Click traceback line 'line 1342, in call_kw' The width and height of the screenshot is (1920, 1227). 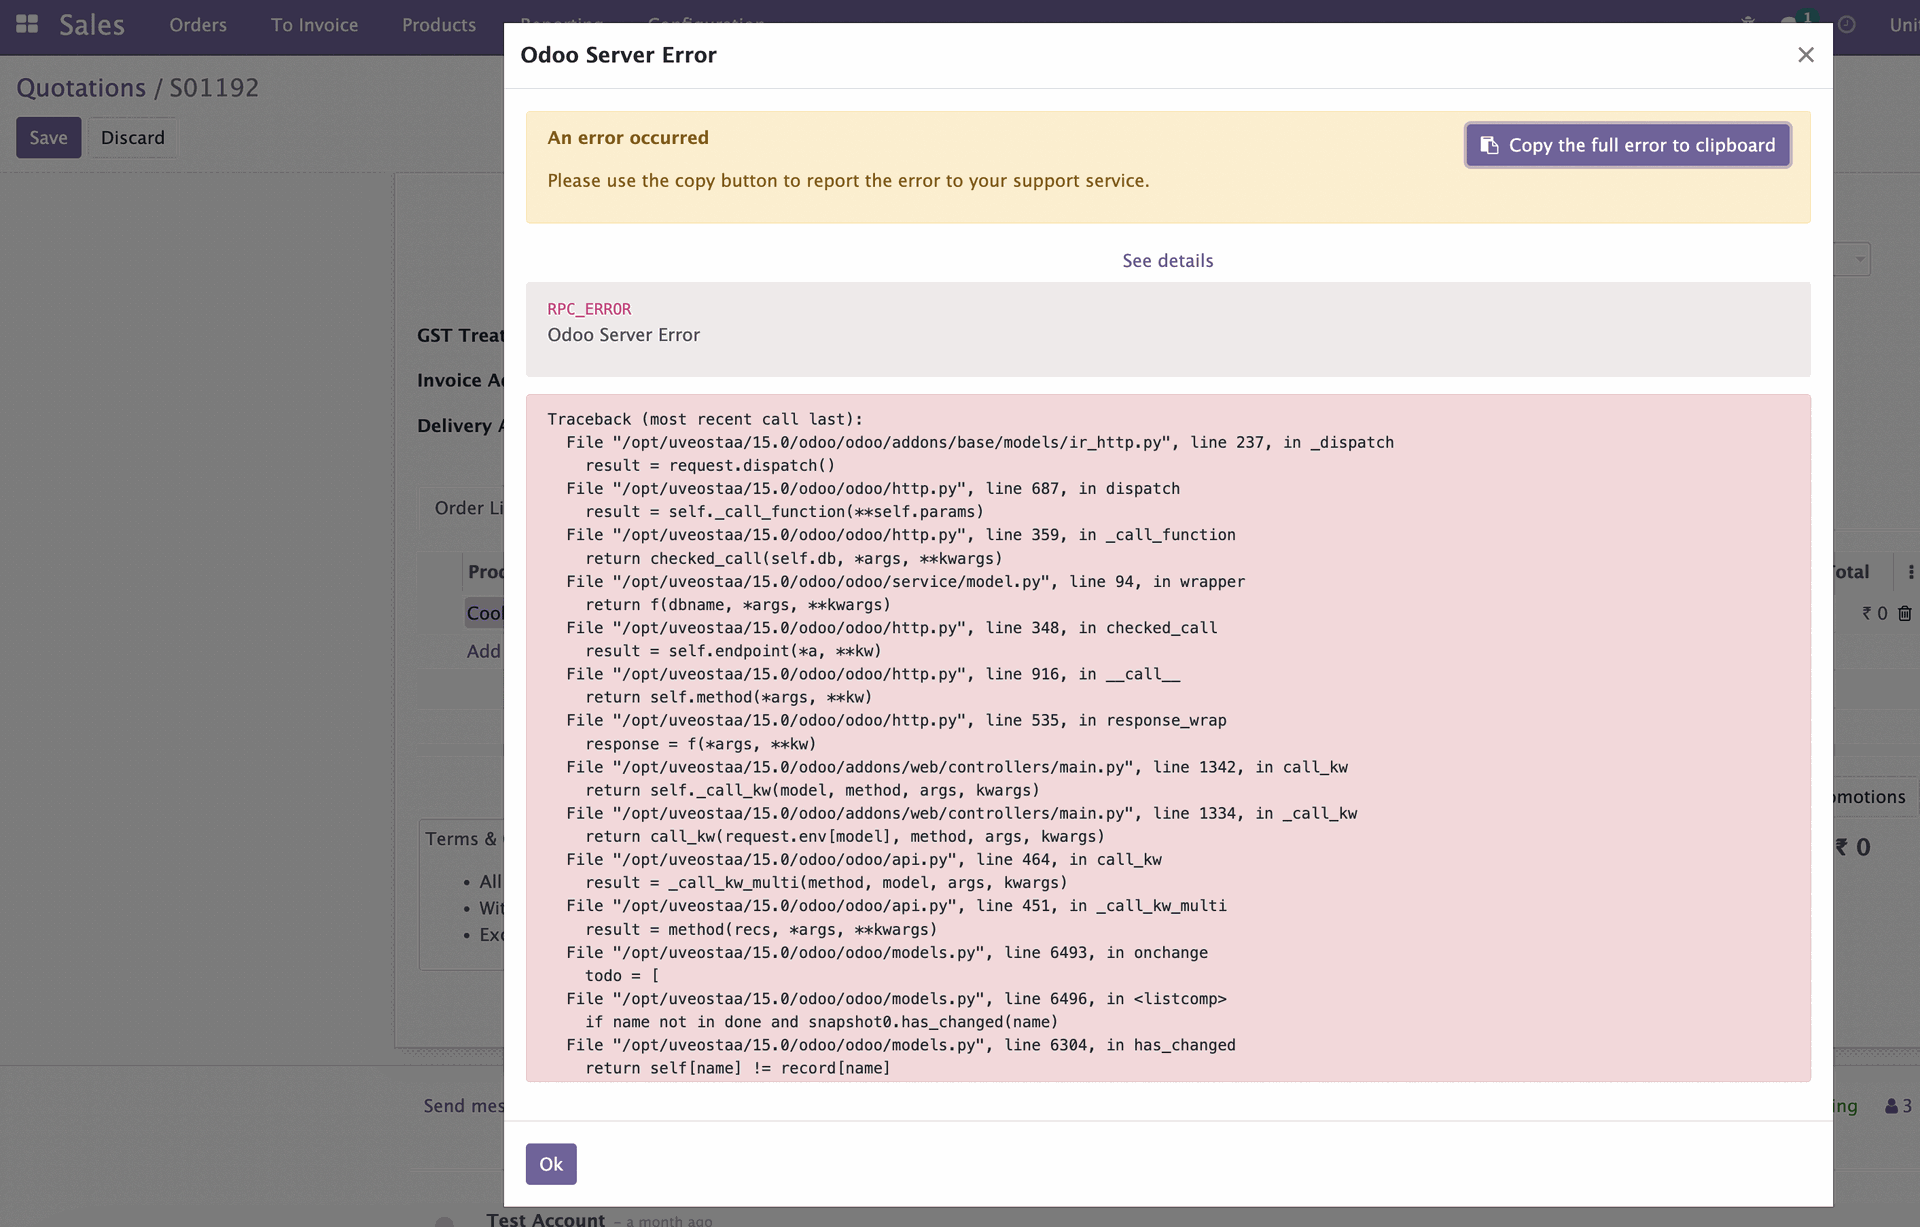(x=957, y=767)
